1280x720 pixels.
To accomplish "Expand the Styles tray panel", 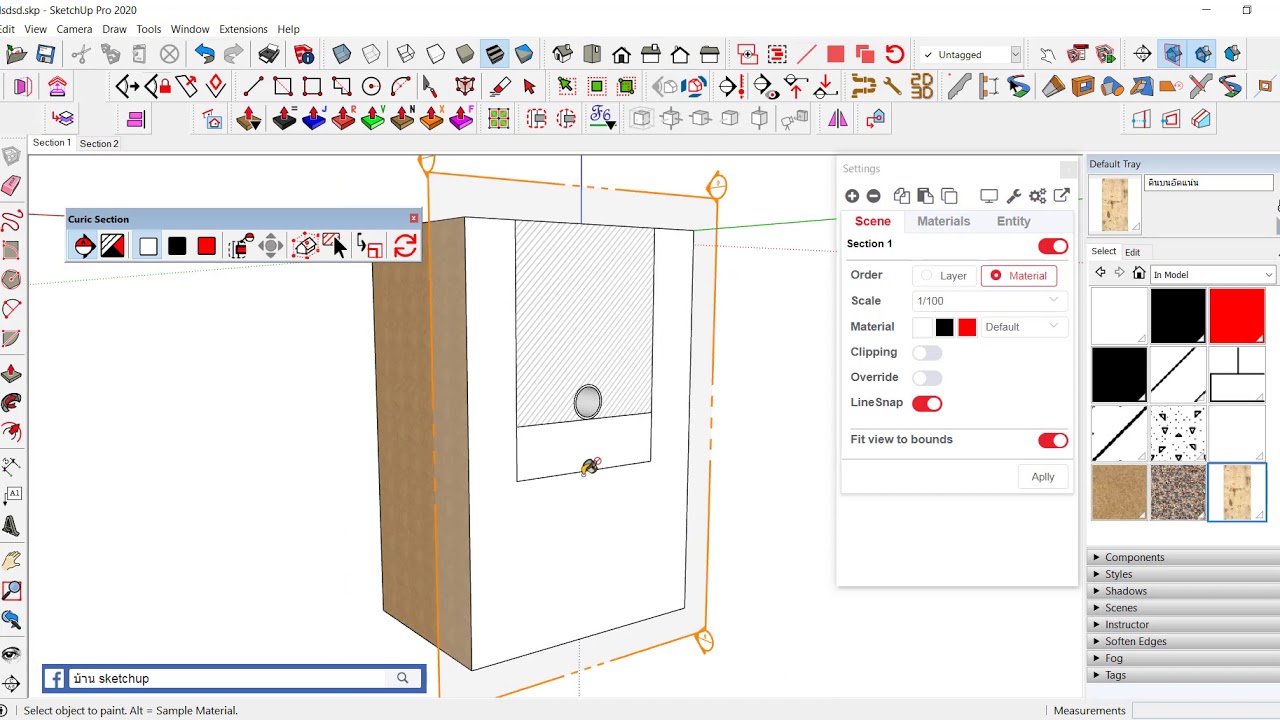I will pyautogui.click(x=1183, y=574).
